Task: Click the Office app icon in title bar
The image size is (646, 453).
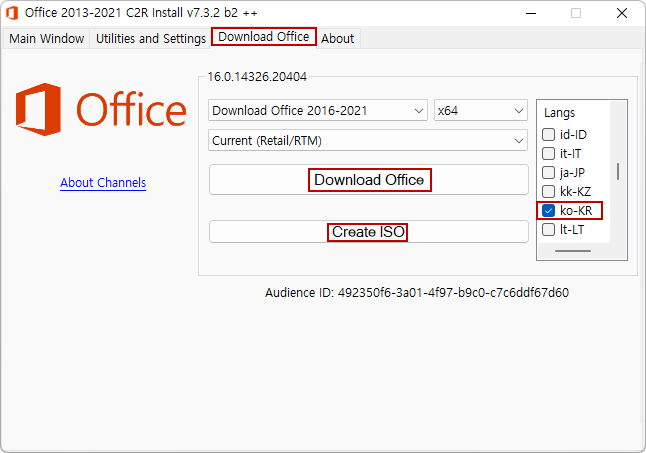Action: coord(12,13)
